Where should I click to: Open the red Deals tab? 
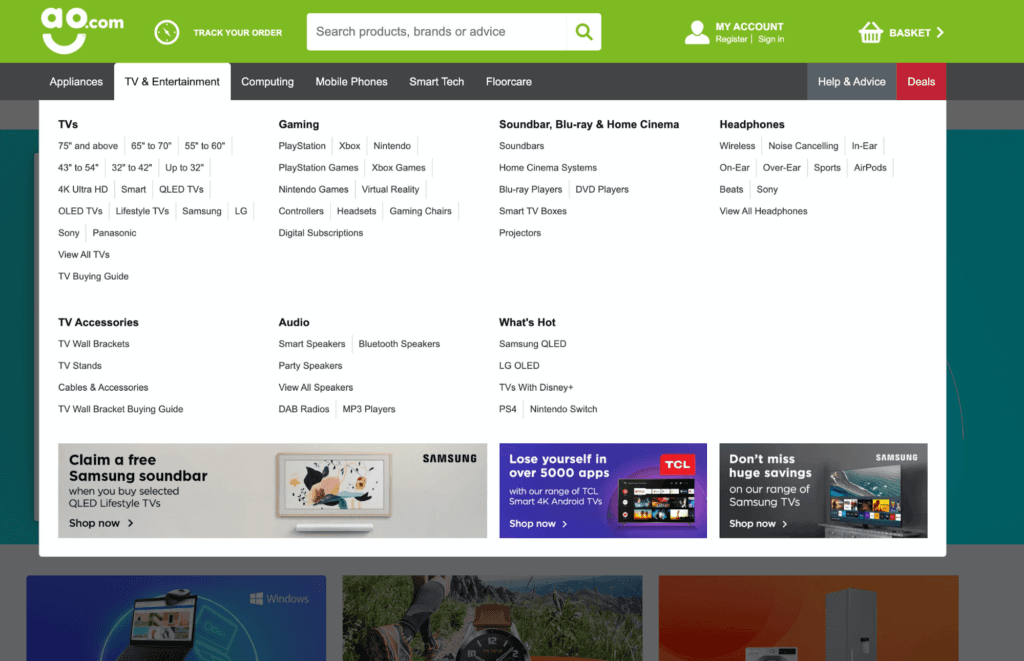point(921,82)
